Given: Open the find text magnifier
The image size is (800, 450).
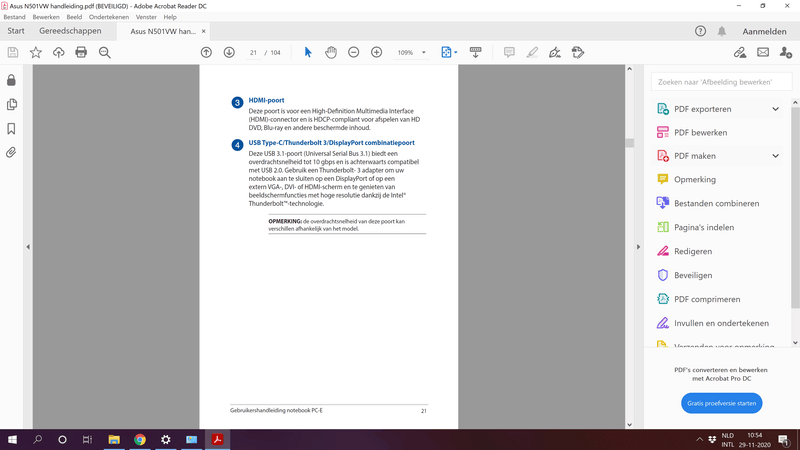Looking at the screenshot, I should point(105,53).
